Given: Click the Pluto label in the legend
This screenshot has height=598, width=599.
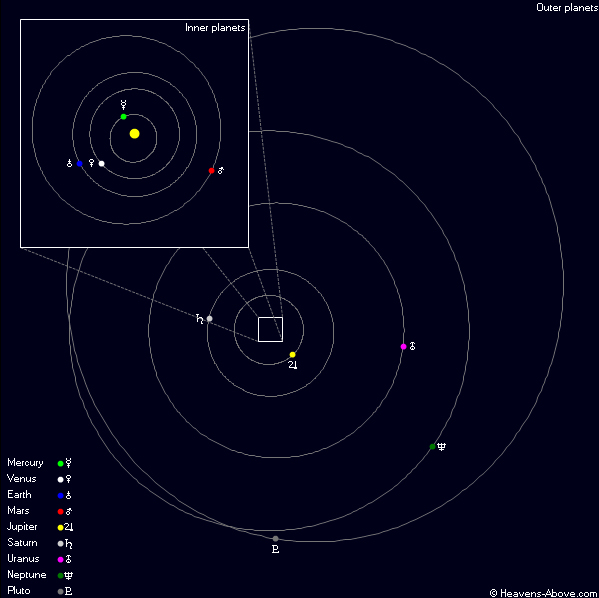Looking at the screenshot, I should click(19, 591).
